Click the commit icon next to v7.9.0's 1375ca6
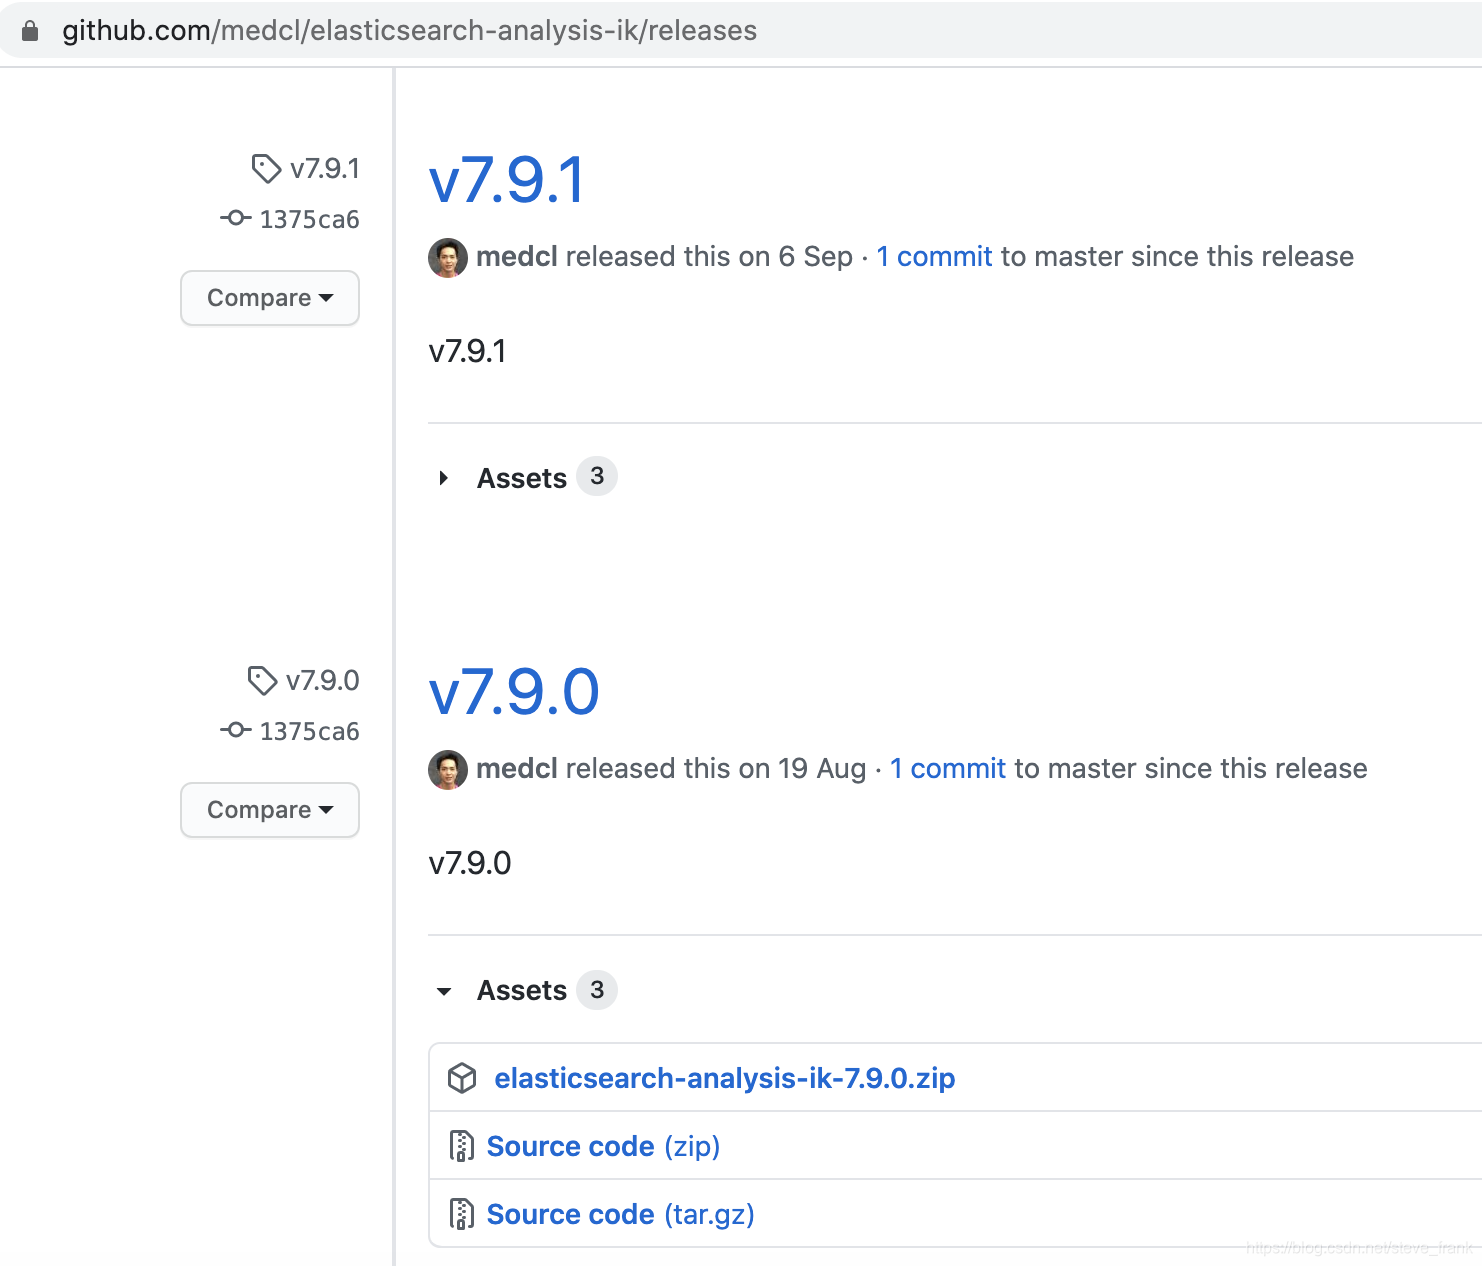 pos(235,730)
